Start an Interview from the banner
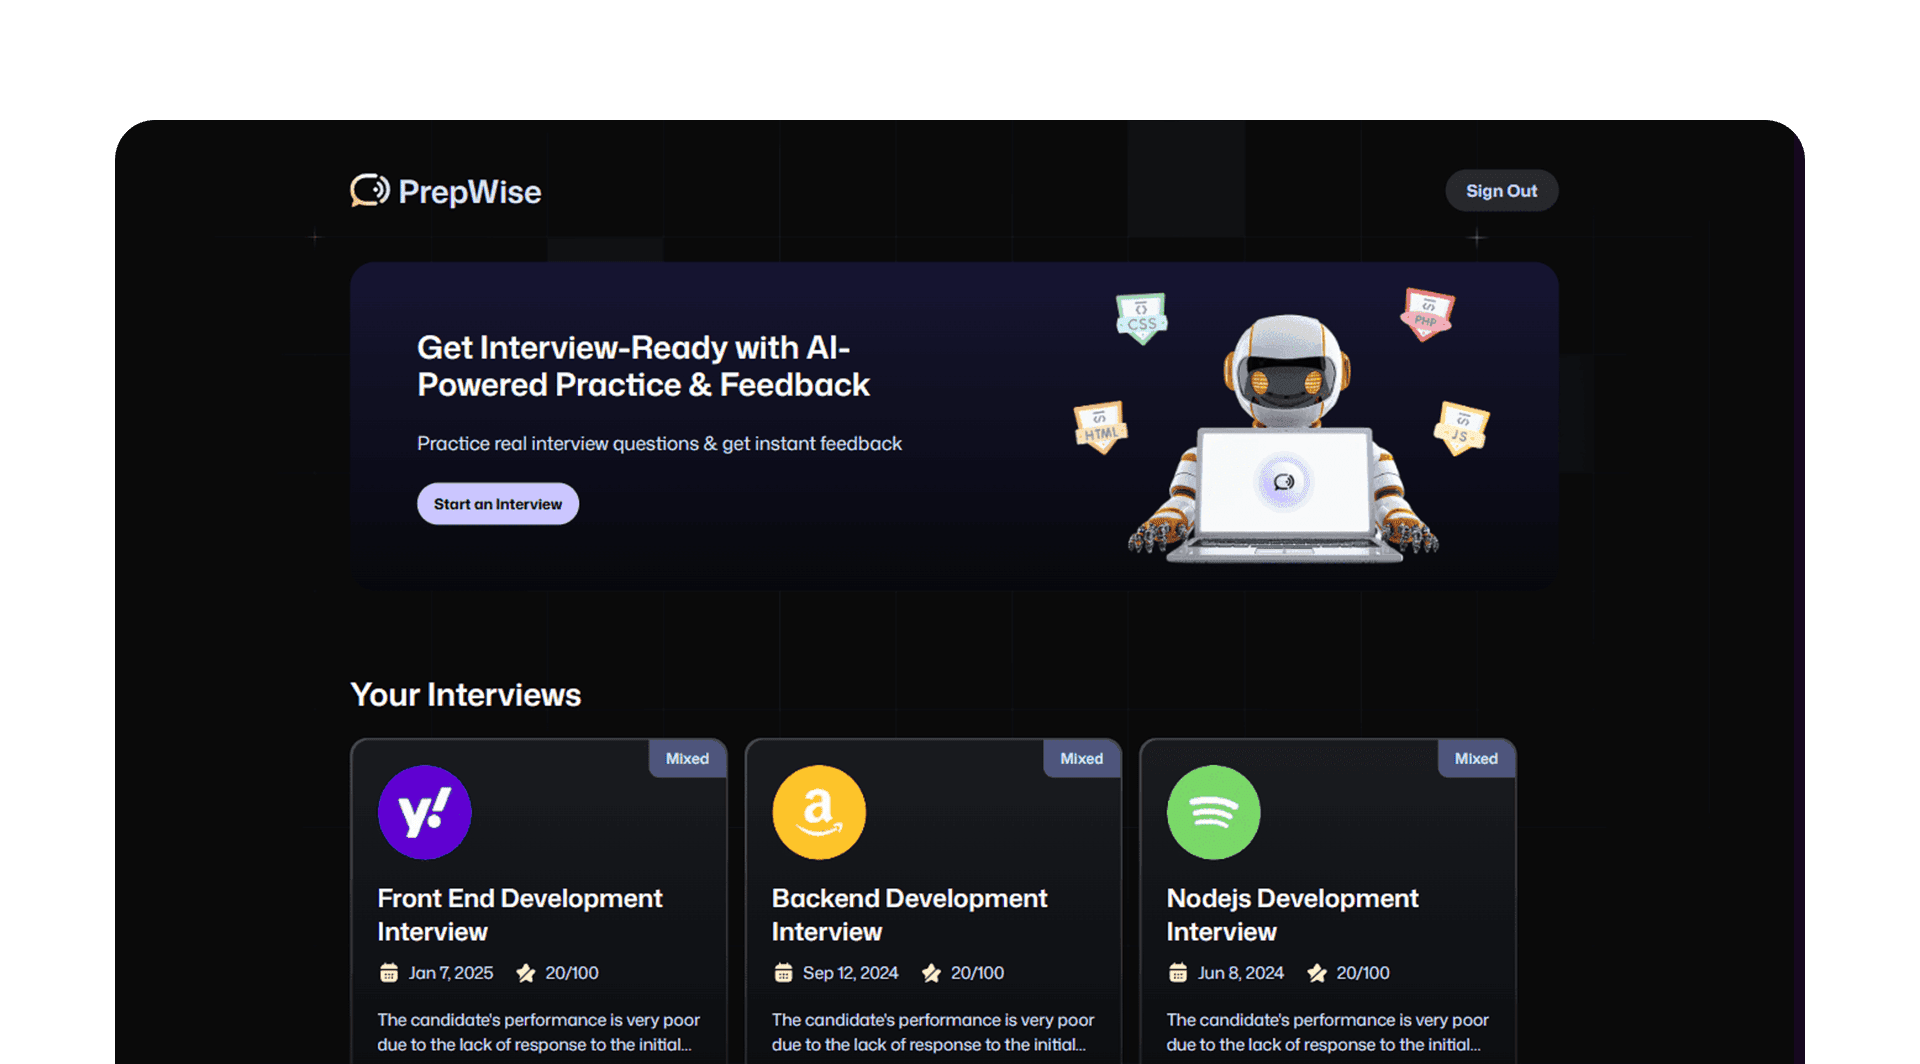Viewport: 1920px width, 1064px height. click(x=498, y=504)
